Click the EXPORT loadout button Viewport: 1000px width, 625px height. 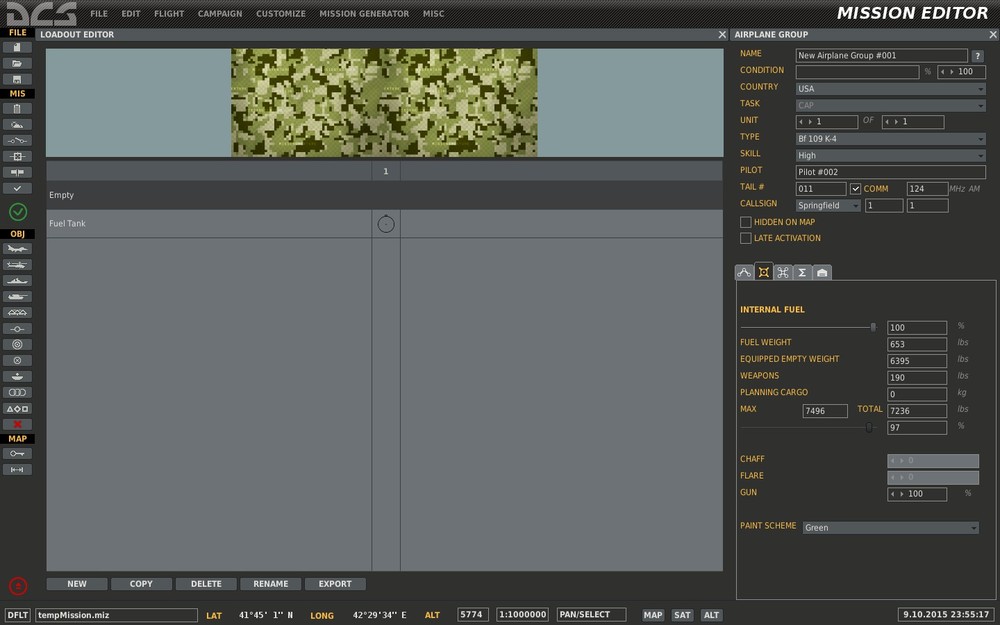335,584
